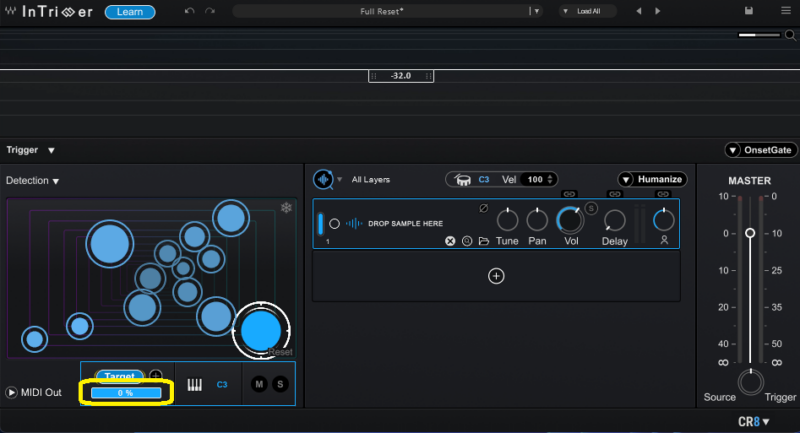Toggle the layer 1 power circle
800x433 pixels.
coord(334,223)
